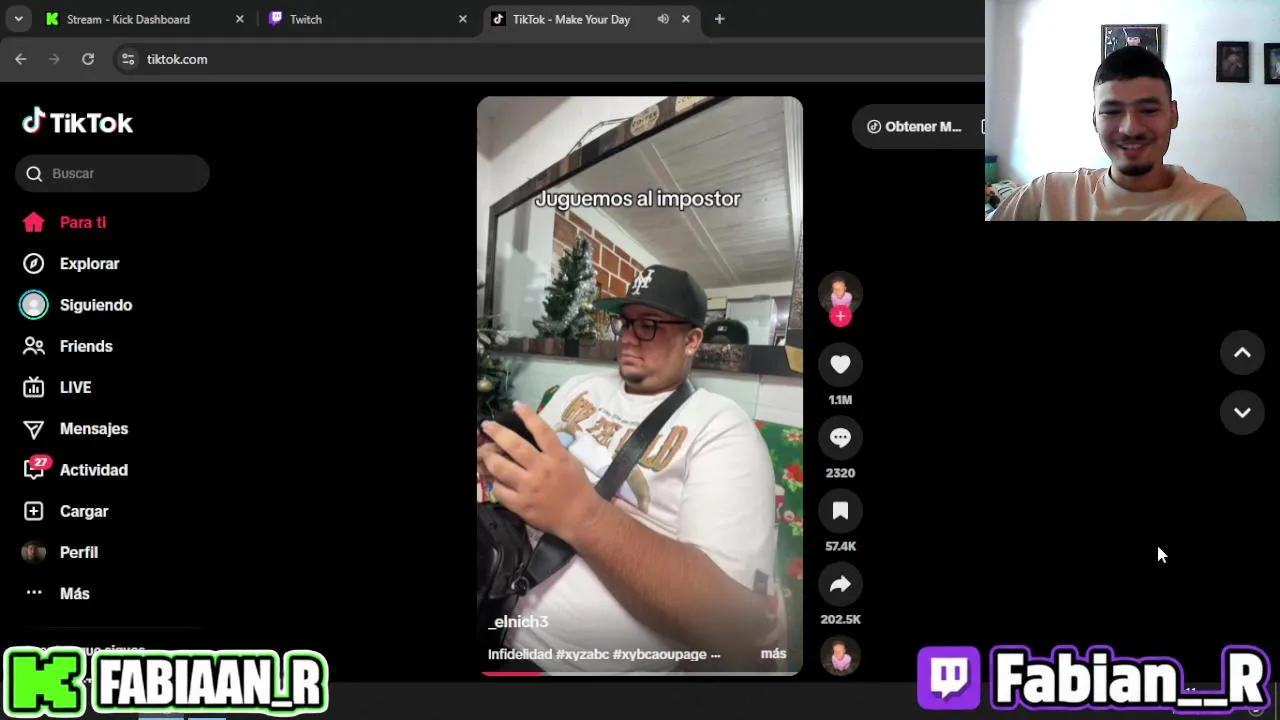Click the #xybcaoupage hashtag
This screenshot has height=720, width=1280.
(x=660, y=654)
